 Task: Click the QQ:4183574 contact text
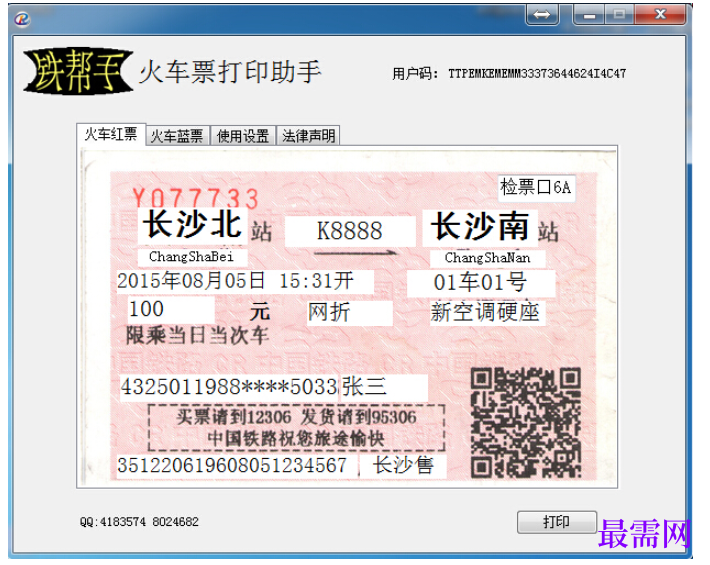coord(139,522)
